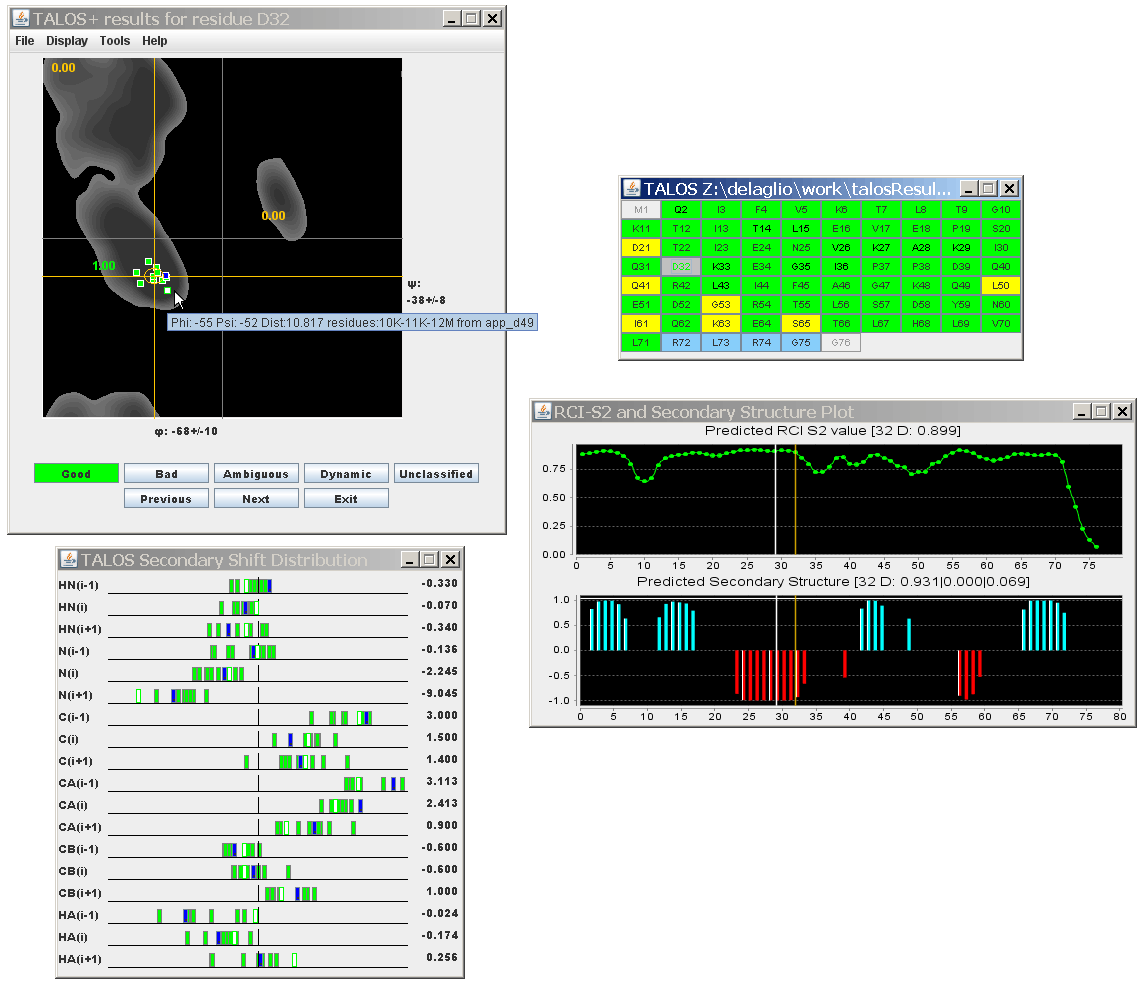Select green residue L71 cell
This screenshot has height=986, width=1144.
pyautogui.click(x=641, y=342)
